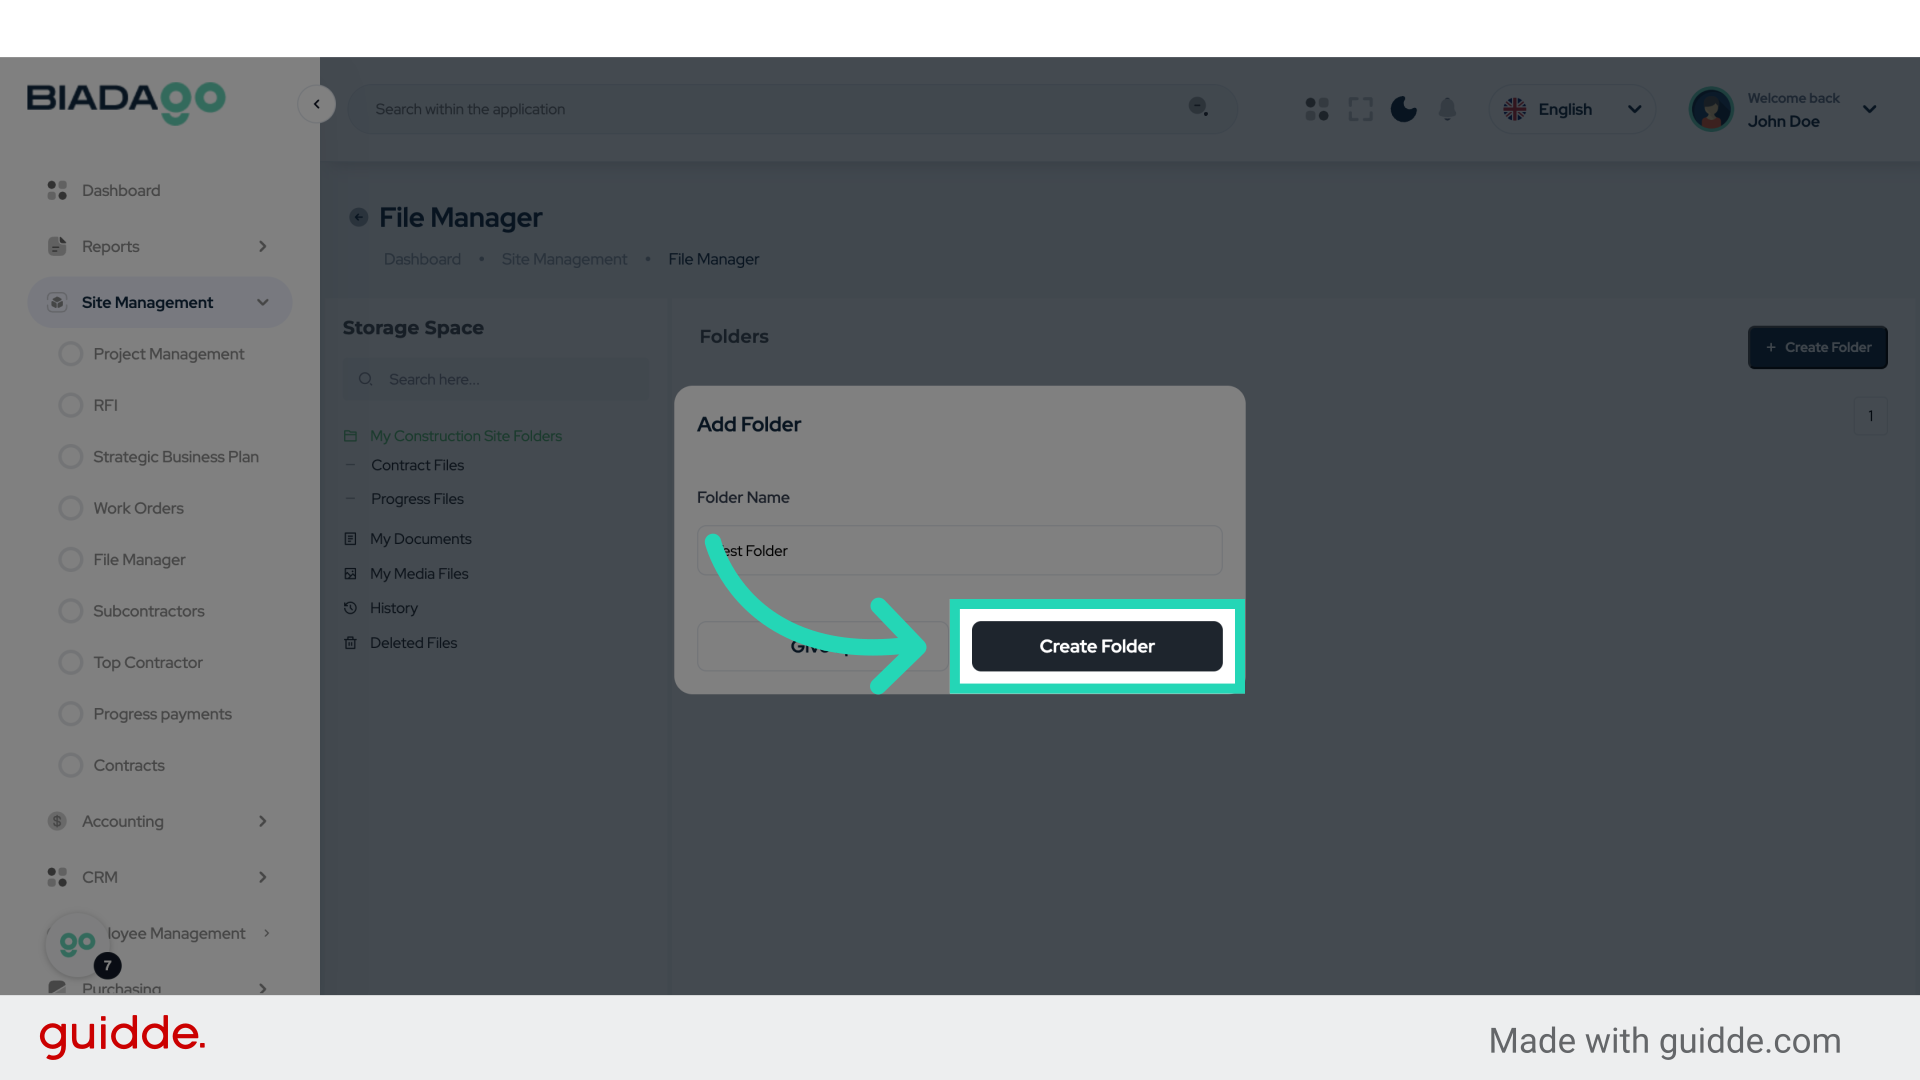Collapse the Site Management section
Image resolution: width=1920 pixels, height=1080 pixels.
[x=262, y=302]
